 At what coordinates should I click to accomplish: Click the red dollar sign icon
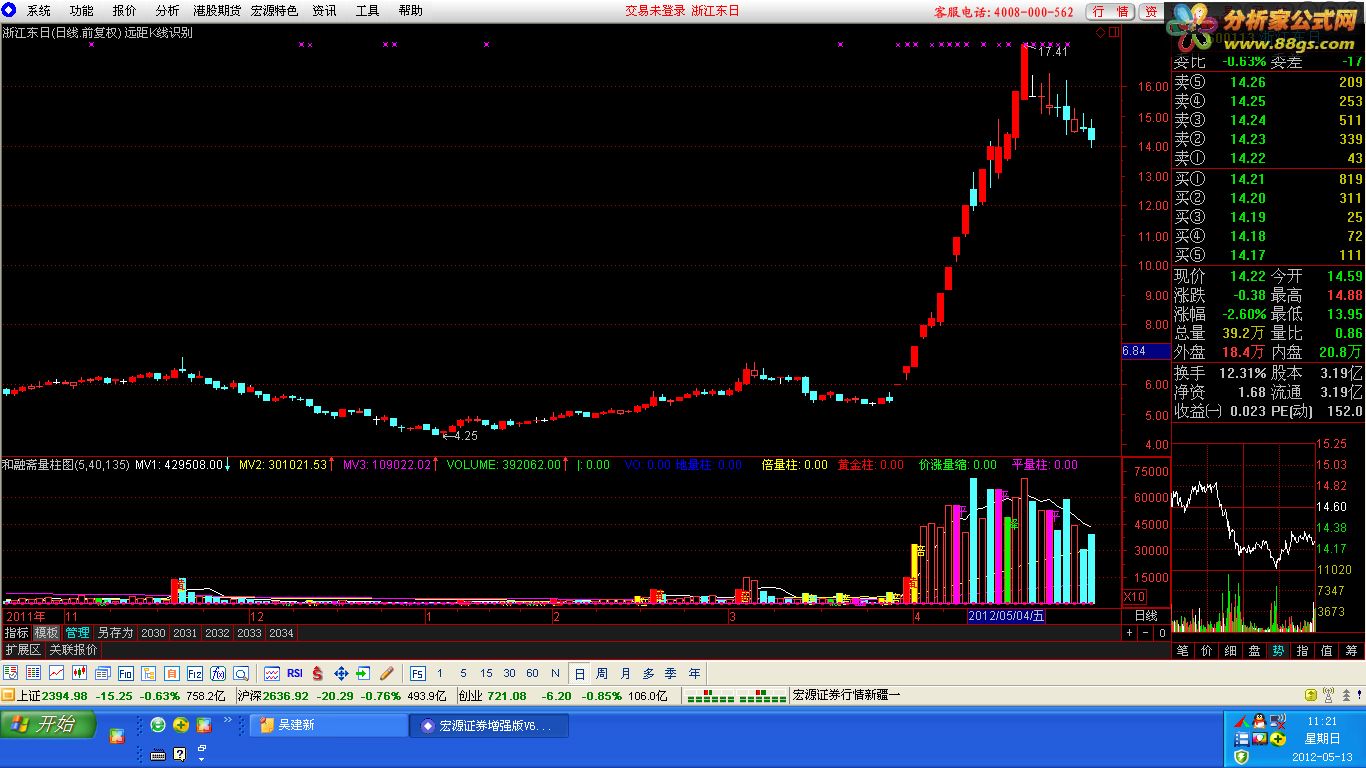pos(318,673)
